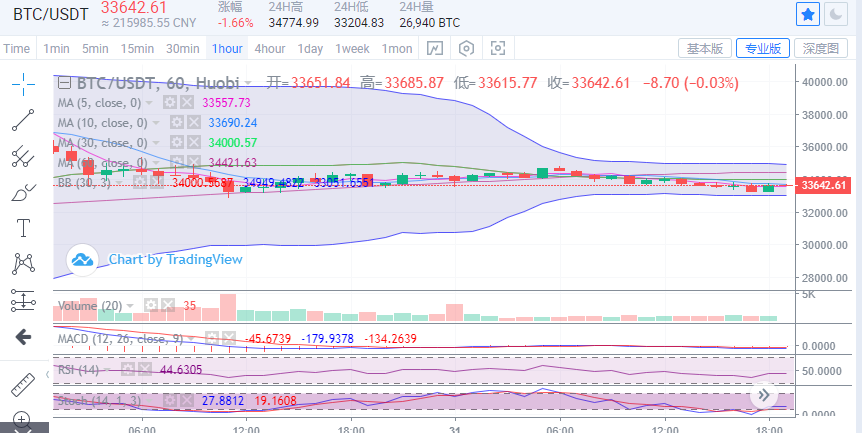The image size is (862, 433).
Task: Open the 深度图 depth chart button
Action: (x=821, y=48)
